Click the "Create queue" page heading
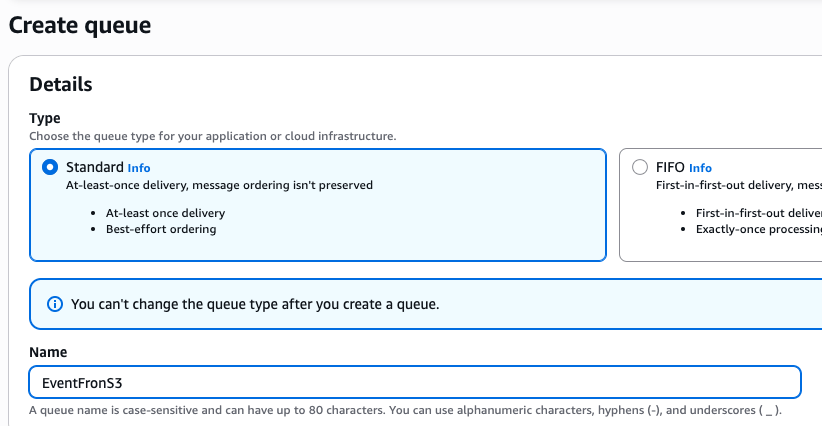 [x=80, y=25]
